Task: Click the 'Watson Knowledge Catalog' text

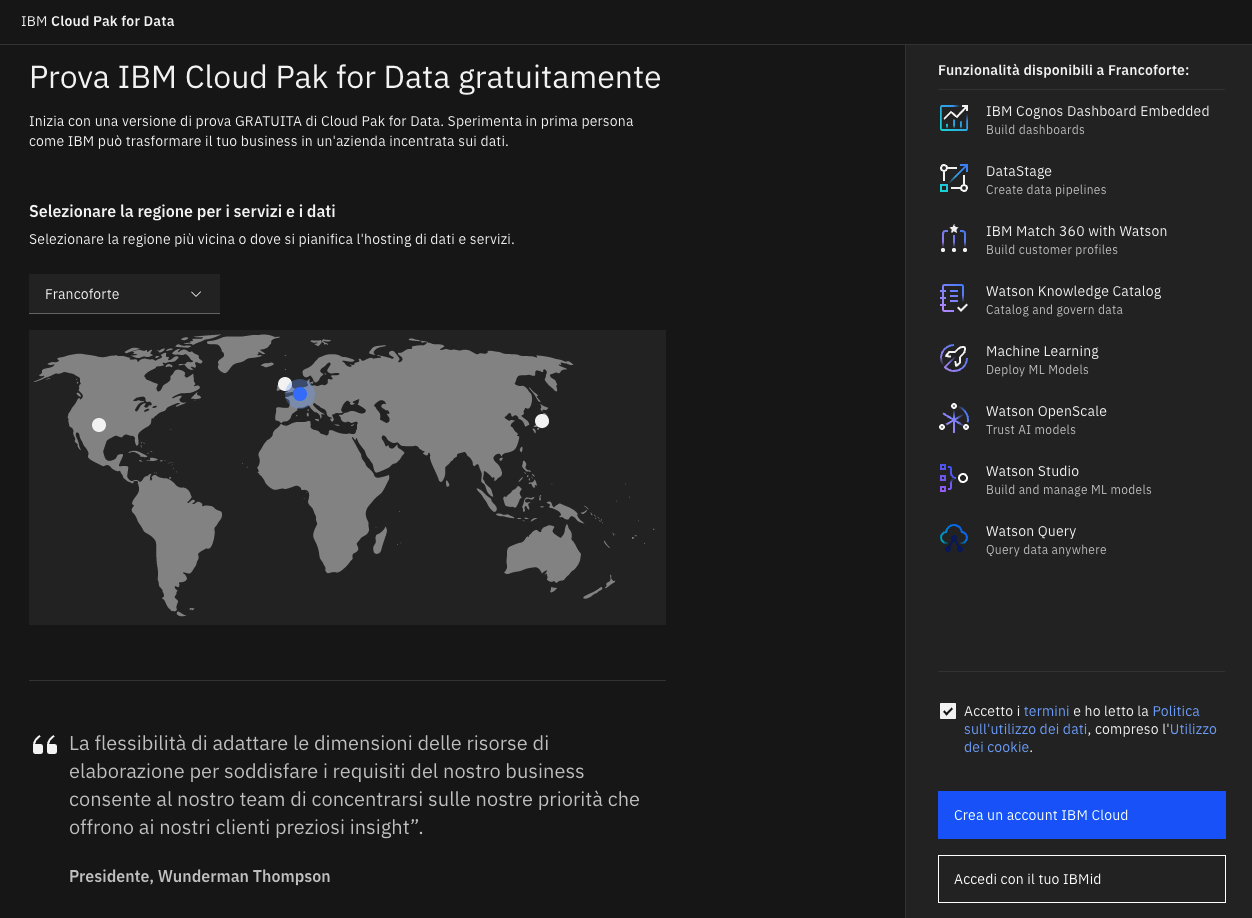Action: [1073, 291]
